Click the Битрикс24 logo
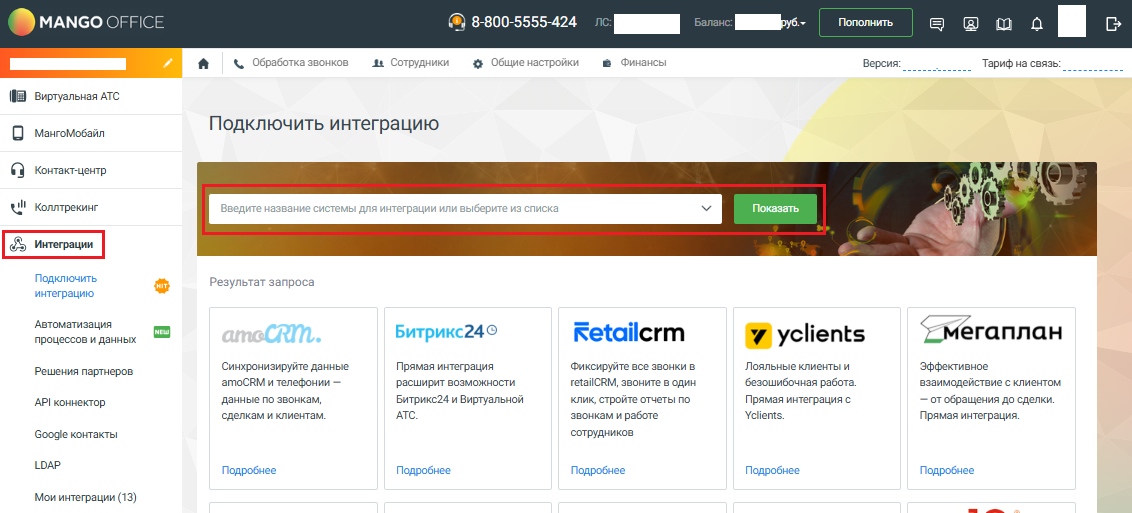Screen dimensions: 1132x513 point(447,331)
